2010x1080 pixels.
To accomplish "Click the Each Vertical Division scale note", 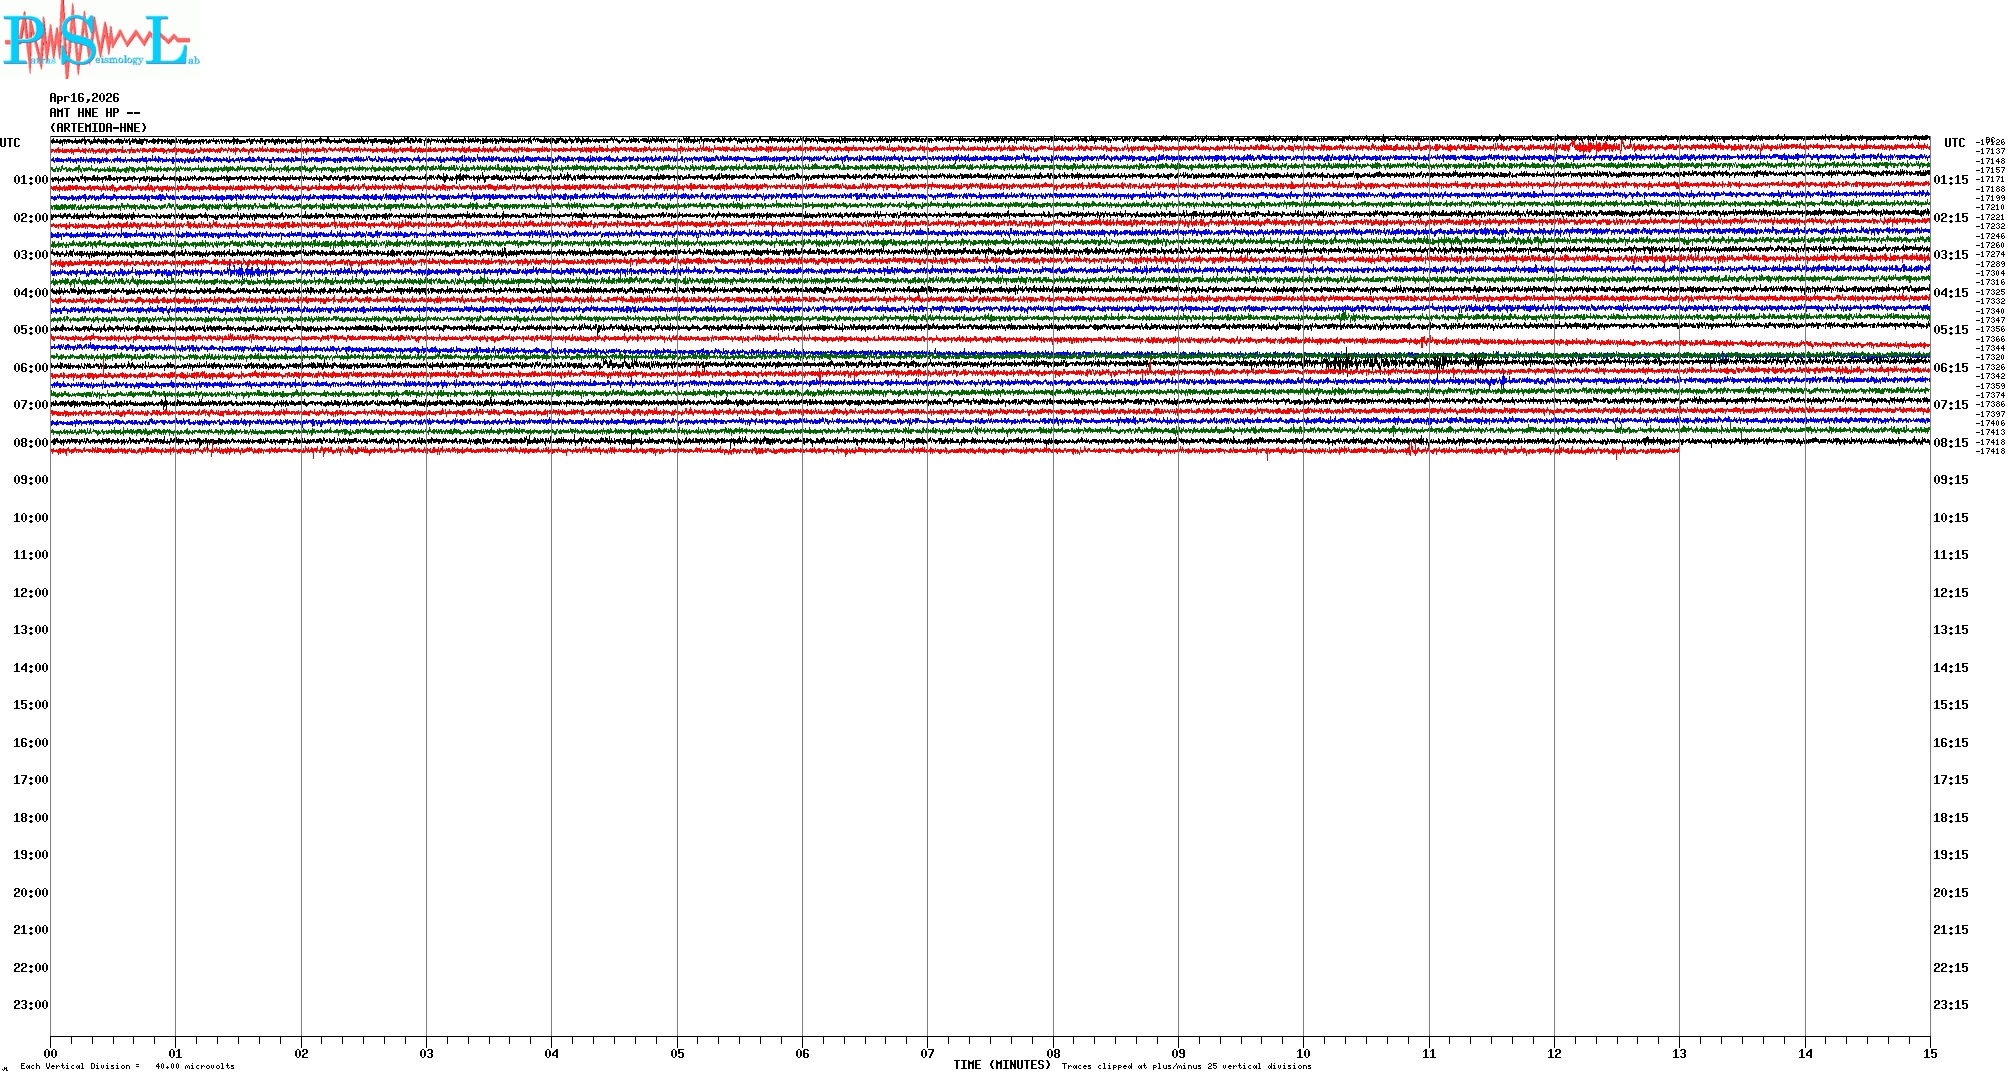I will 127,1066.
